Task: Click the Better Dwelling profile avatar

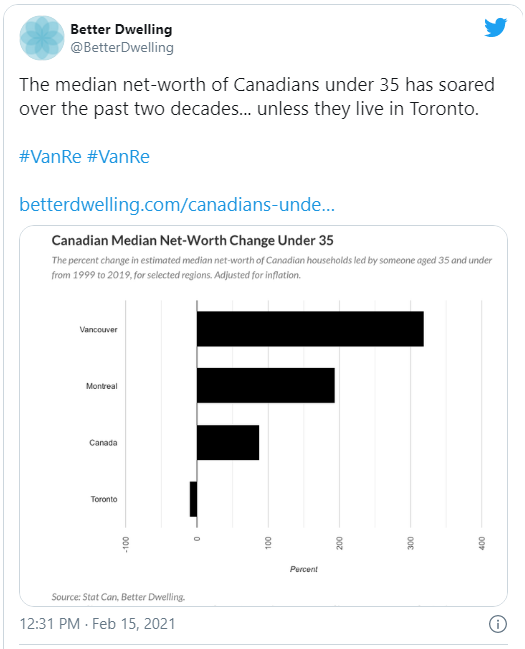Action: [x=42, y=38]
